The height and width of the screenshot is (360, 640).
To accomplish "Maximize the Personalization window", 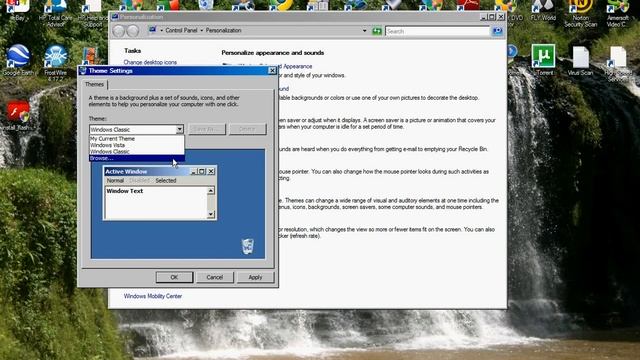I will (x=492, y=17).
